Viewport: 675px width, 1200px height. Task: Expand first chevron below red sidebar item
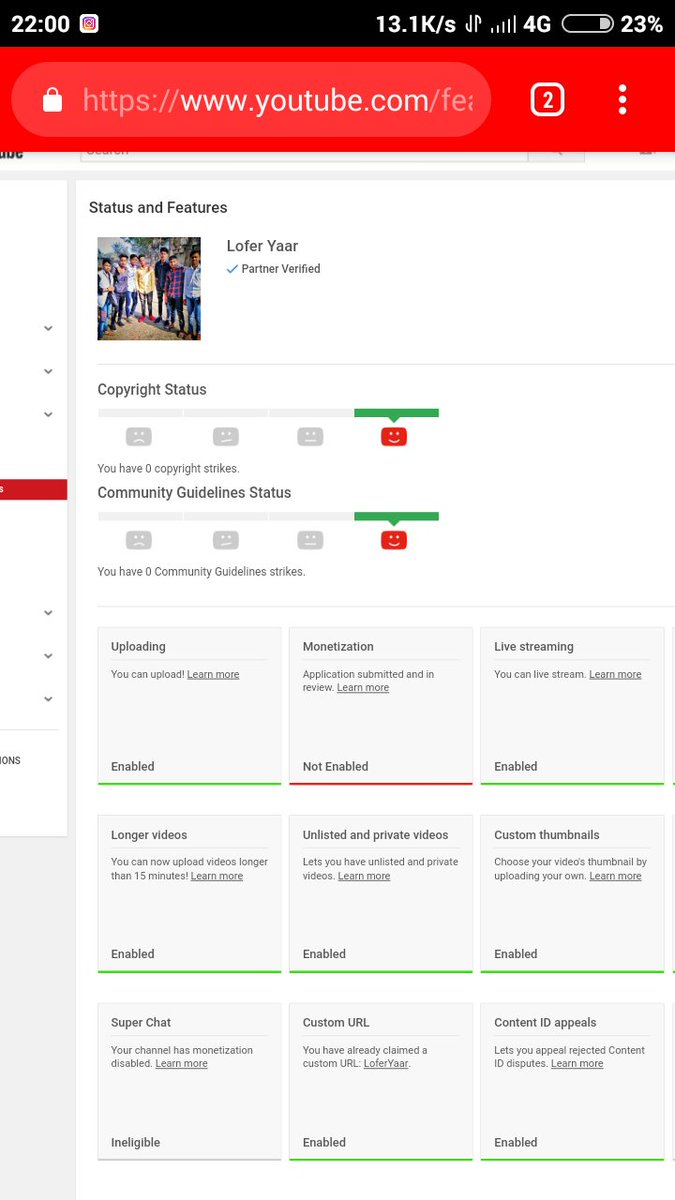click(x=48, y=613)
